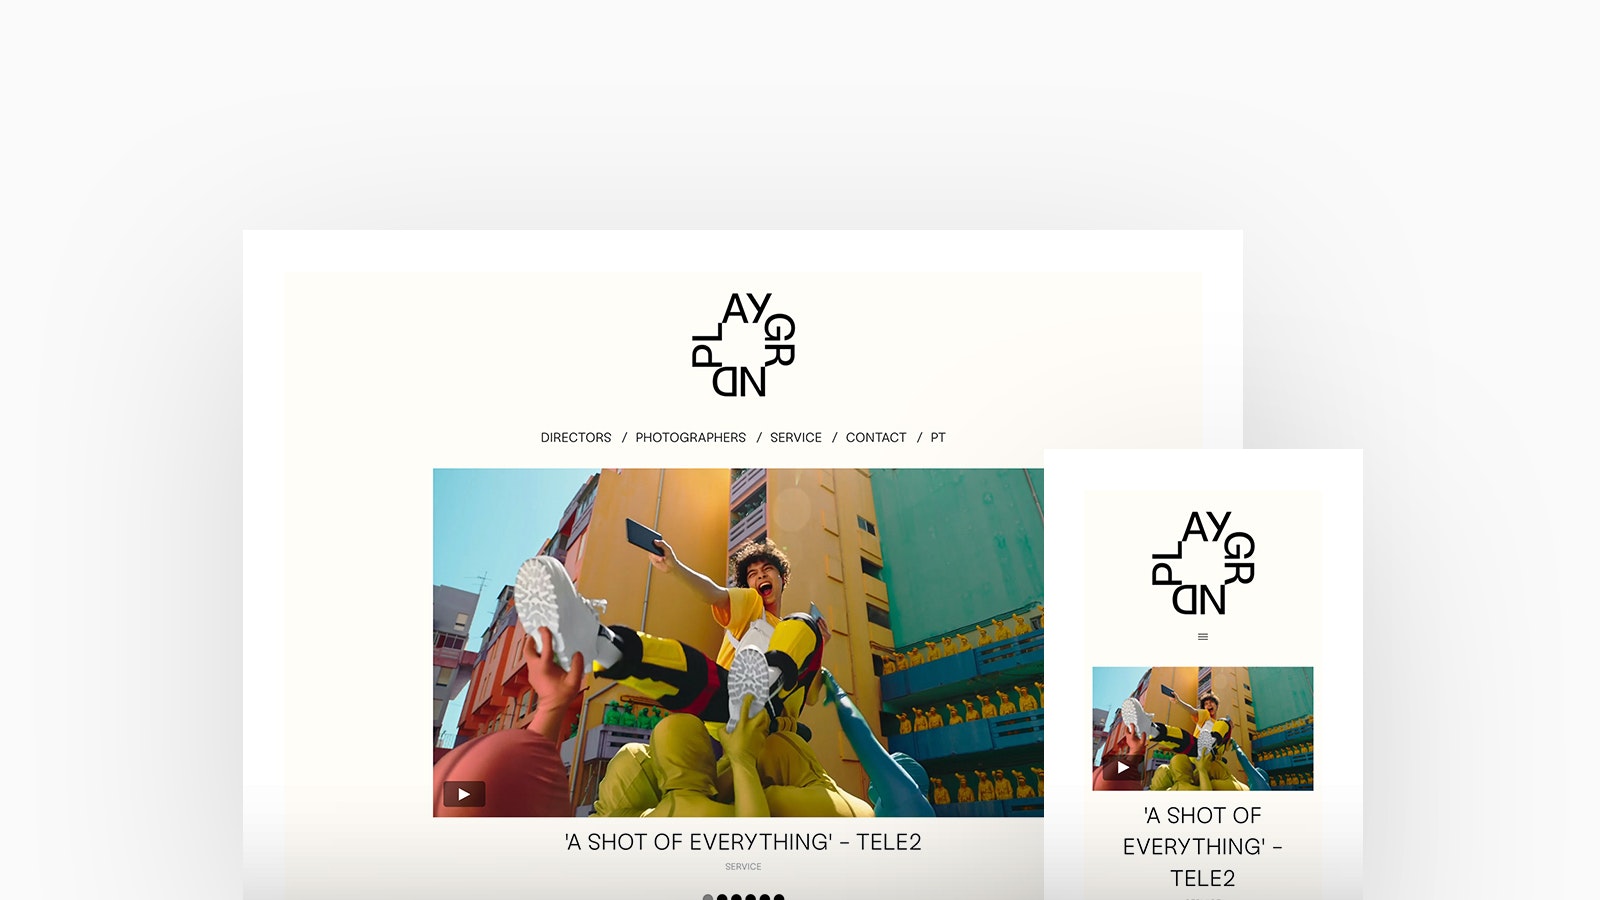Open the PHOTOGRAPHERS menu item

tap(690, 438)
